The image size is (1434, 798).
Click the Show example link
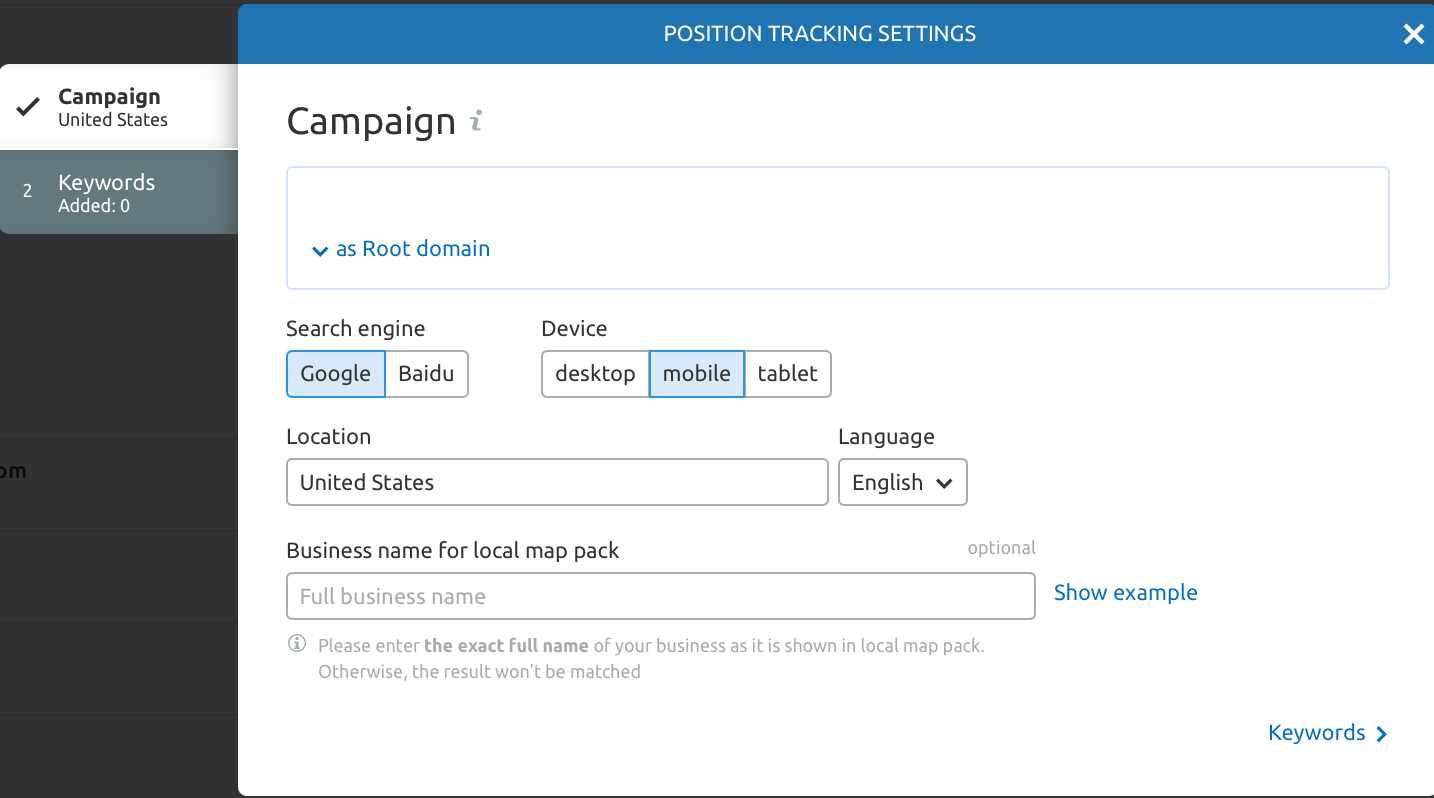coord(1125,593)
